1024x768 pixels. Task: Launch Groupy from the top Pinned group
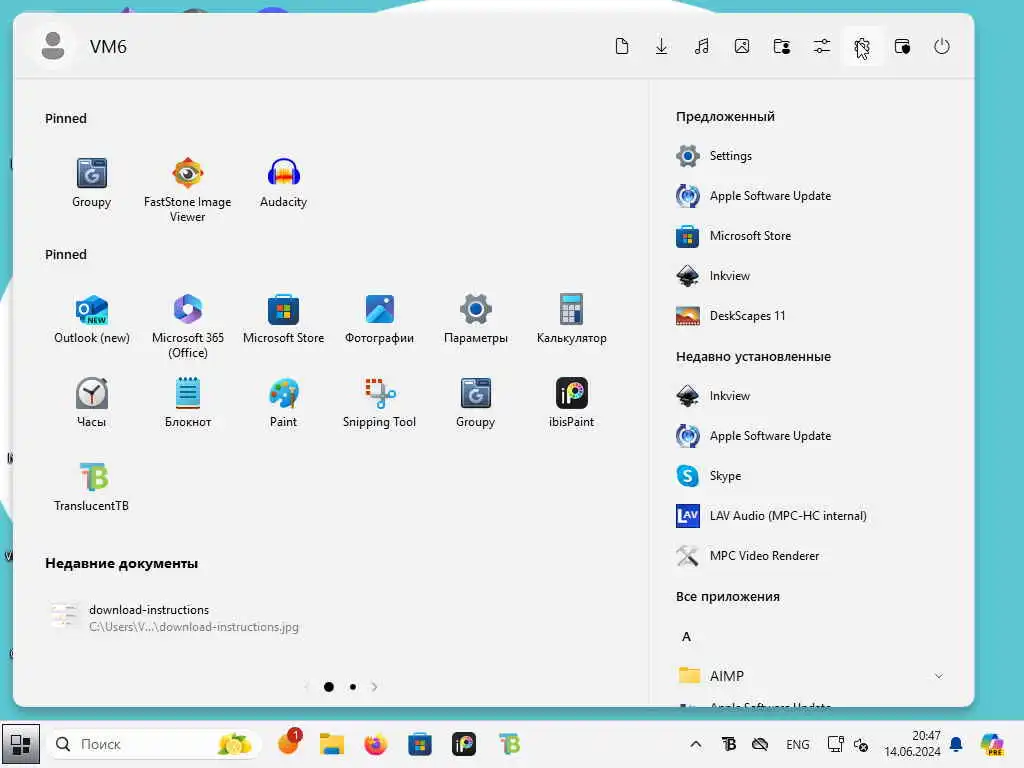tap(91, 183)
